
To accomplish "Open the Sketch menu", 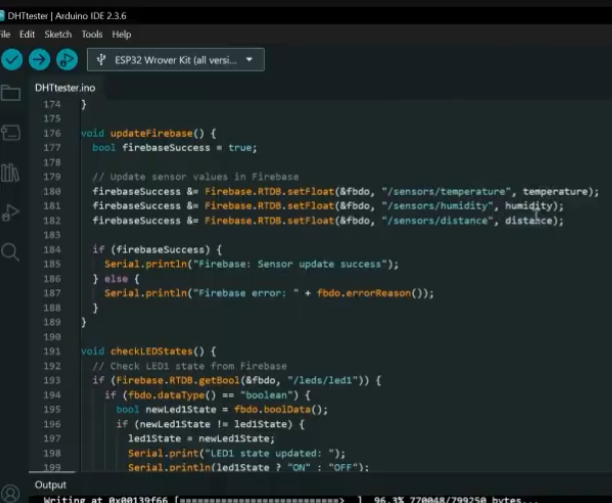I will 58,34.
